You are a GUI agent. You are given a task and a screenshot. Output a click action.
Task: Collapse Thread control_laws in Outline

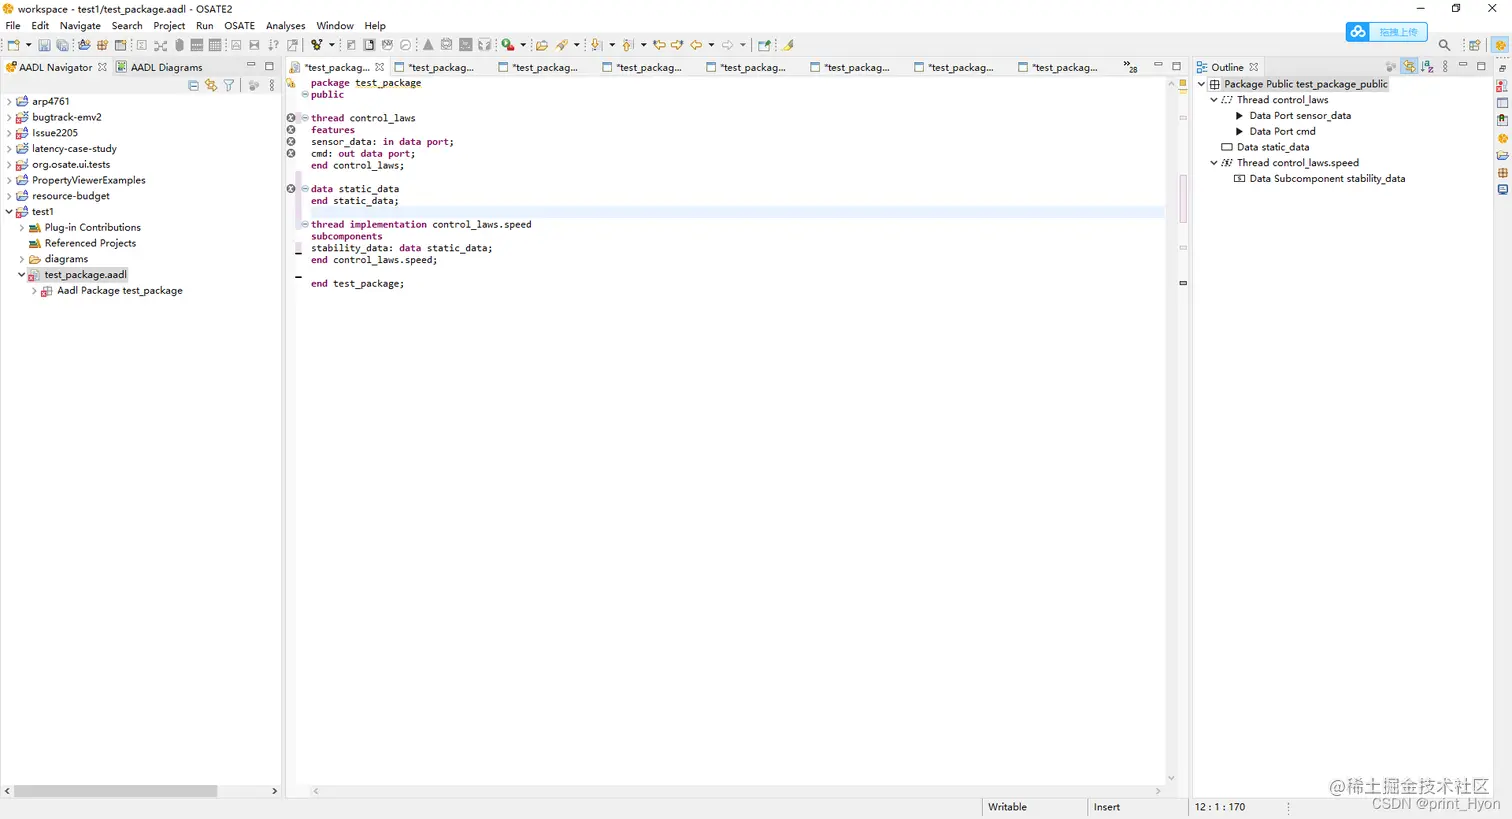click(x=1214, y=100)
